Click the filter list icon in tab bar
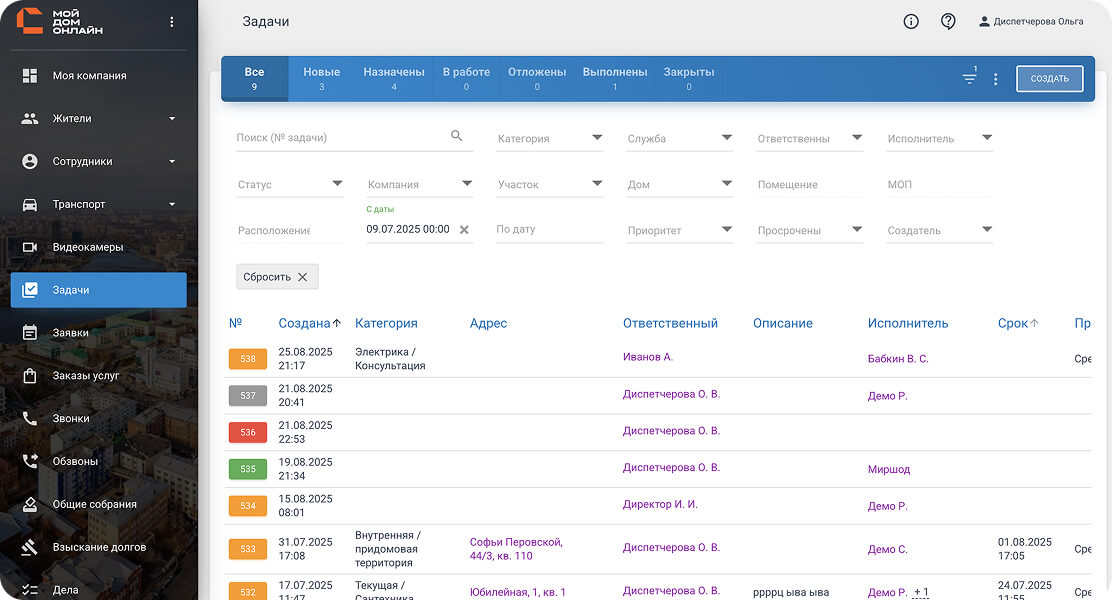 coord(969,78)
